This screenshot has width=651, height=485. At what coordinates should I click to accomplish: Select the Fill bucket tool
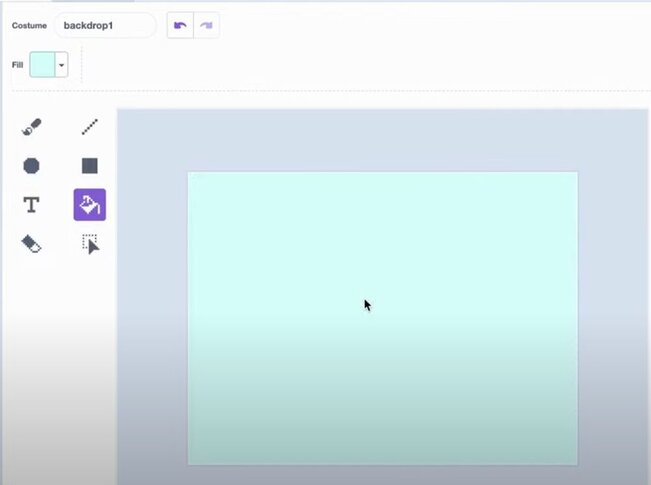[90, 205]
